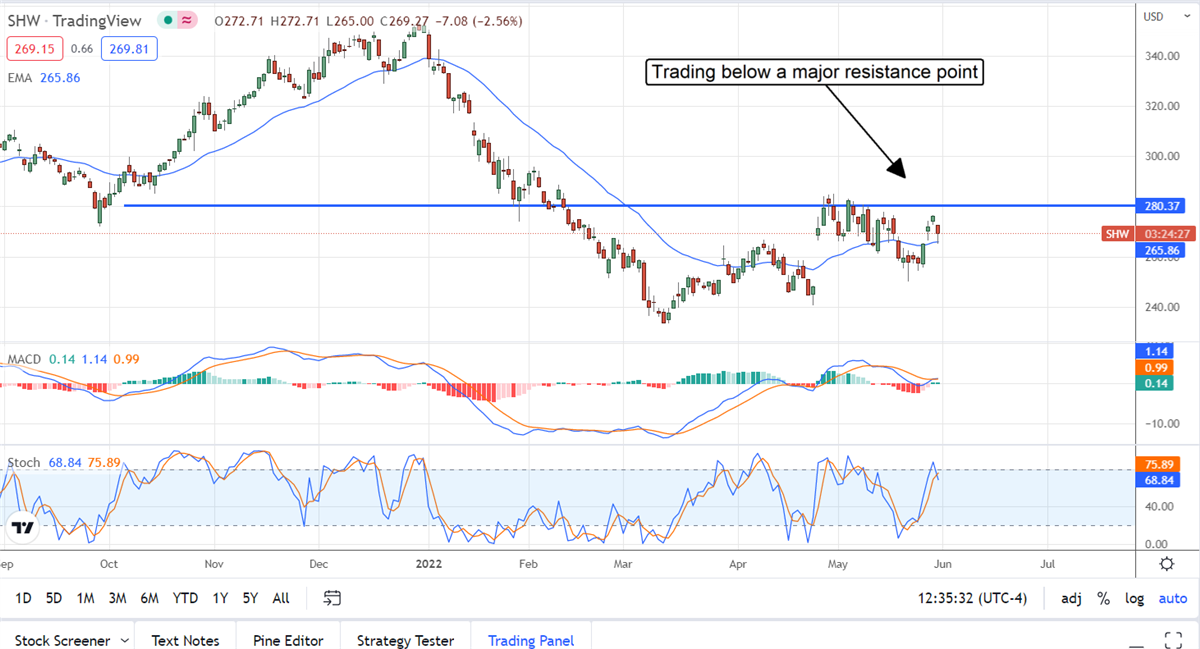Toggle percent scale mode

click(x=1104, y=598)
